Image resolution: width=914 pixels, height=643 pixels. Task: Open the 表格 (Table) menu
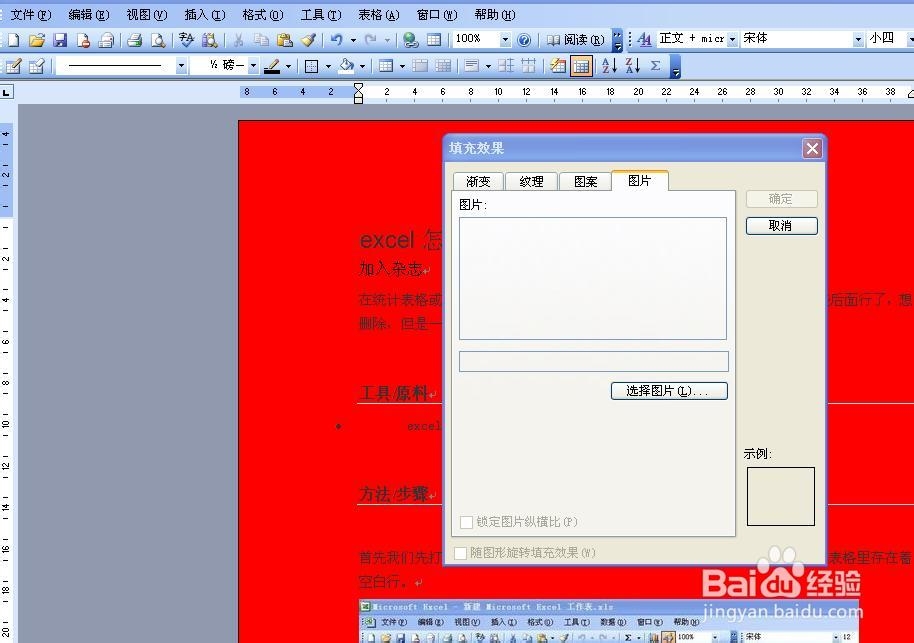pos(379,15)
